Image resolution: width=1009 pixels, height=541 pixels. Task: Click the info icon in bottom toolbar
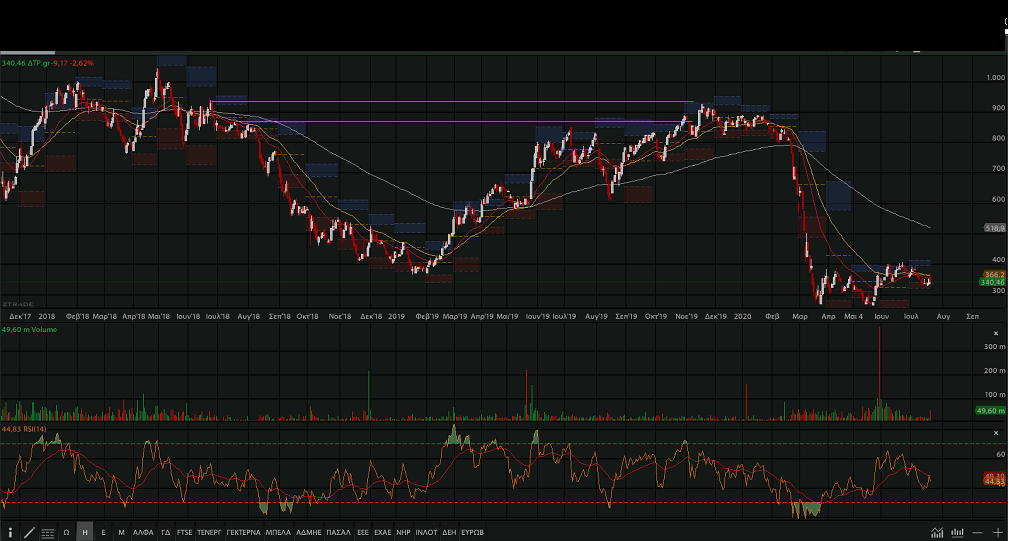[11, 532]
